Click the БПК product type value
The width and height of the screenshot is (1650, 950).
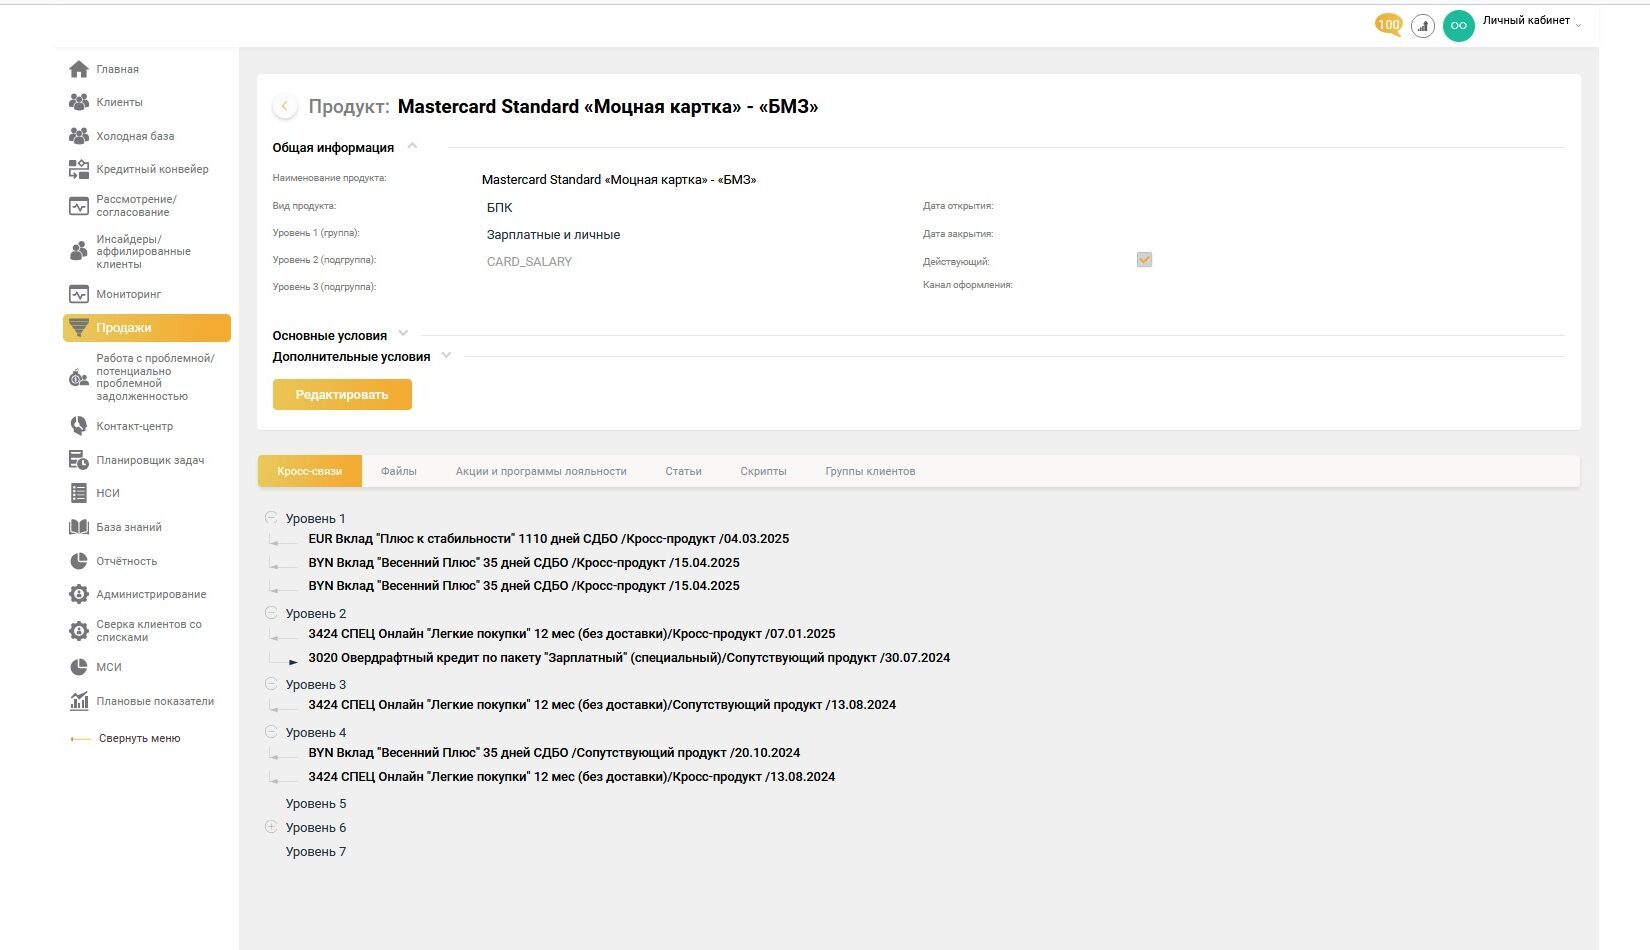[499, 208]
